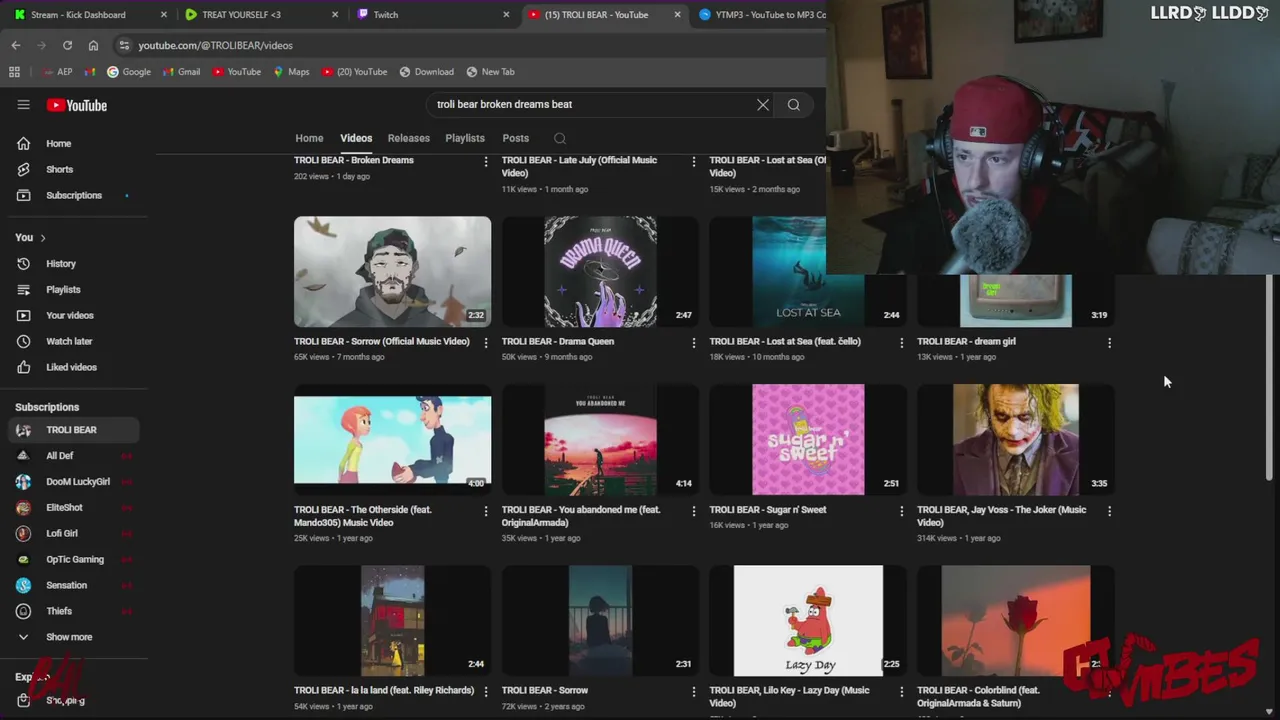This screenshot has width=1280, height=720.
Task: Open more options for Sugar n' Sweet video
Action: click(902, 510)
